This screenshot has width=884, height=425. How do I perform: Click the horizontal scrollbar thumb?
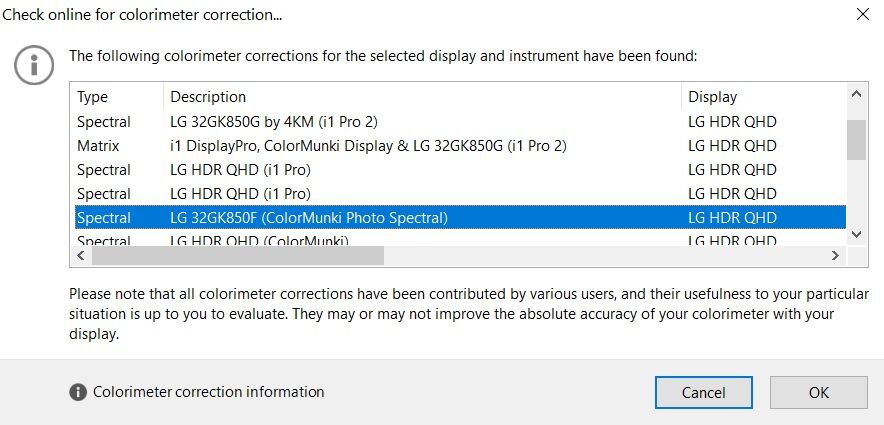coord(237,255)
